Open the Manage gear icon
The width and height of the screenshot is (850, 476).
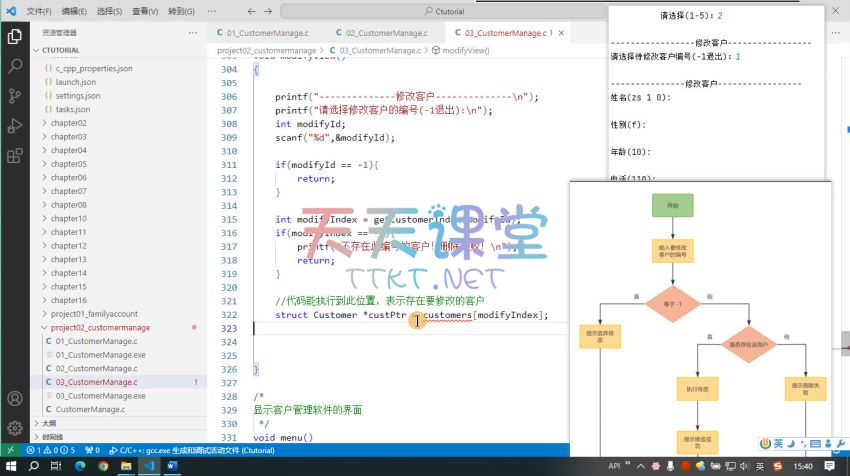click(x=15, y=429)
